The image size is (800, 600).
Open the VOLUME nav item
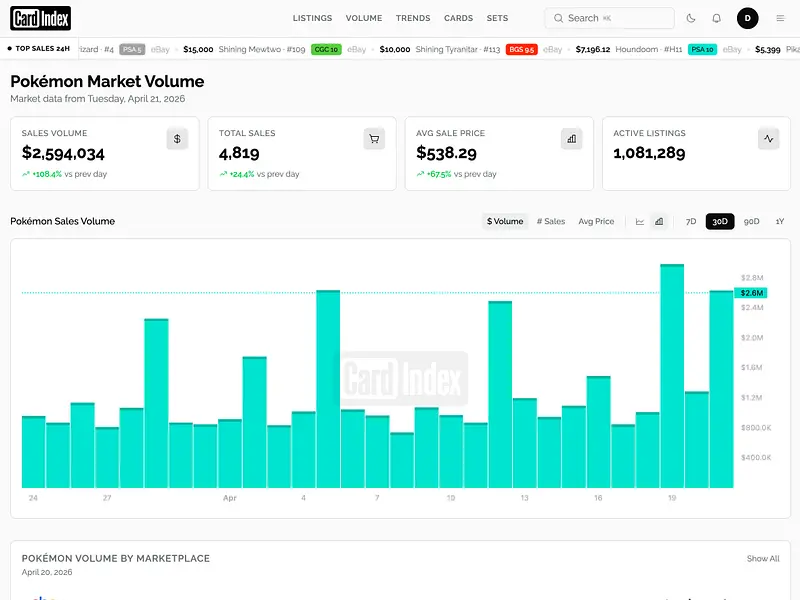point(364,18)
